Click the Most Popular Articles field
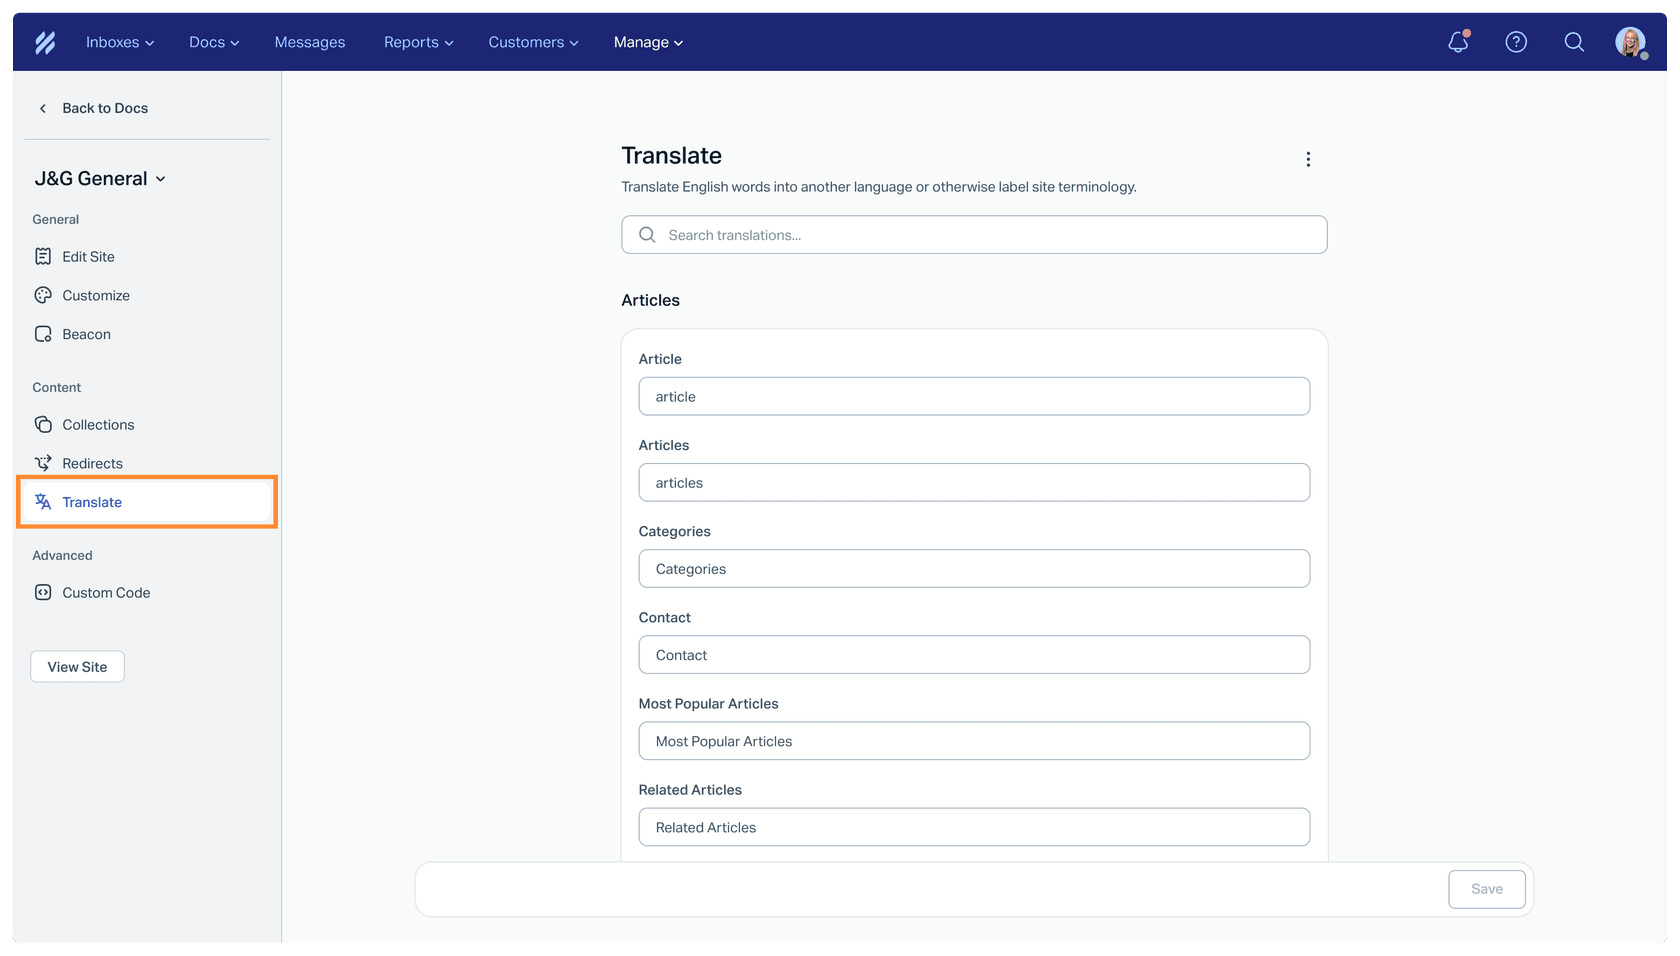Viewport: 1680px width, 956px height. [x=974, y=741]
